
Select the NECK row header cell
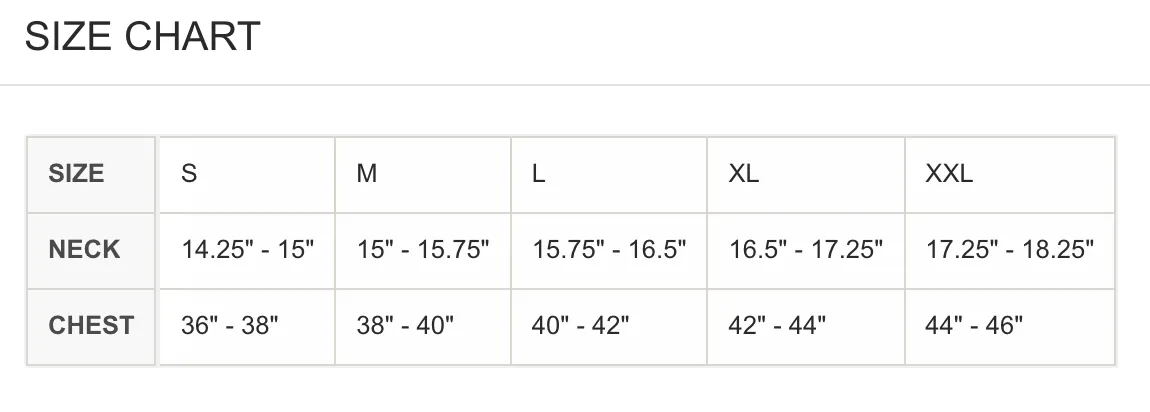(x=92, y=251)
